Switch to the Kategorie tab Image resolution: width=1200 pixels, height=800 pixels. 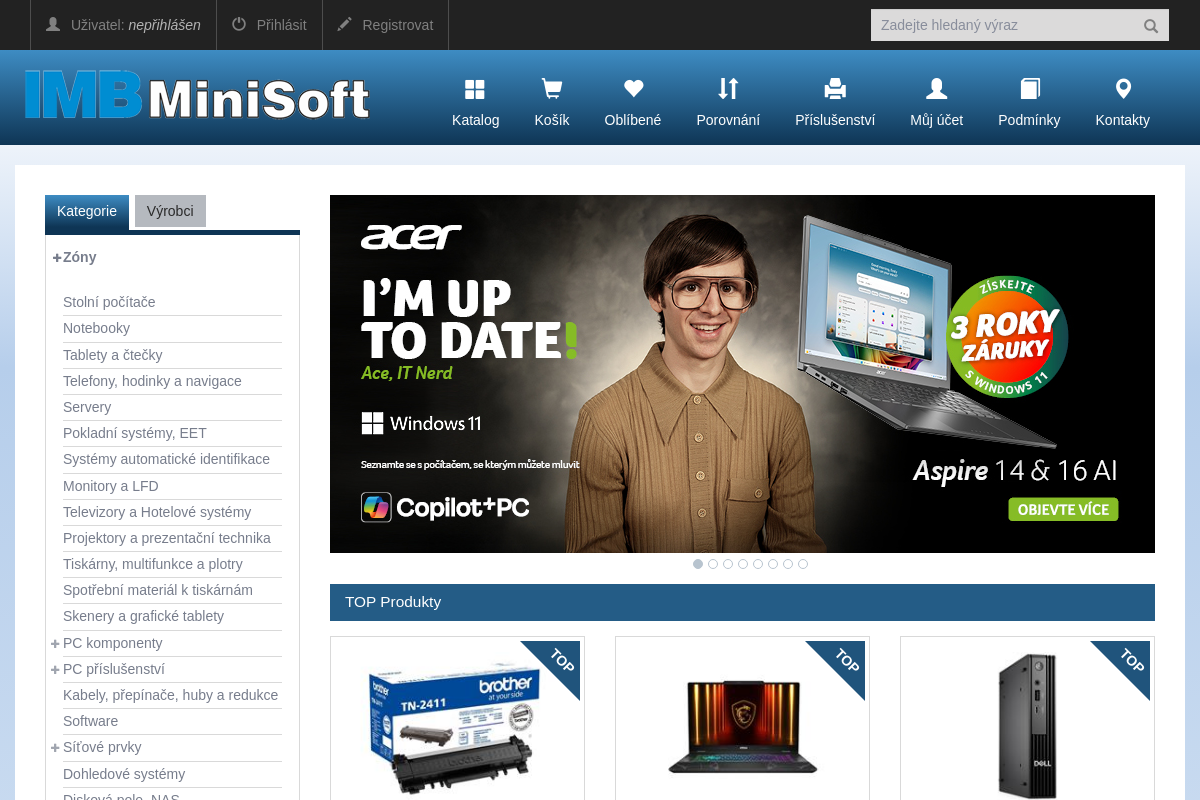pos(87,211)
